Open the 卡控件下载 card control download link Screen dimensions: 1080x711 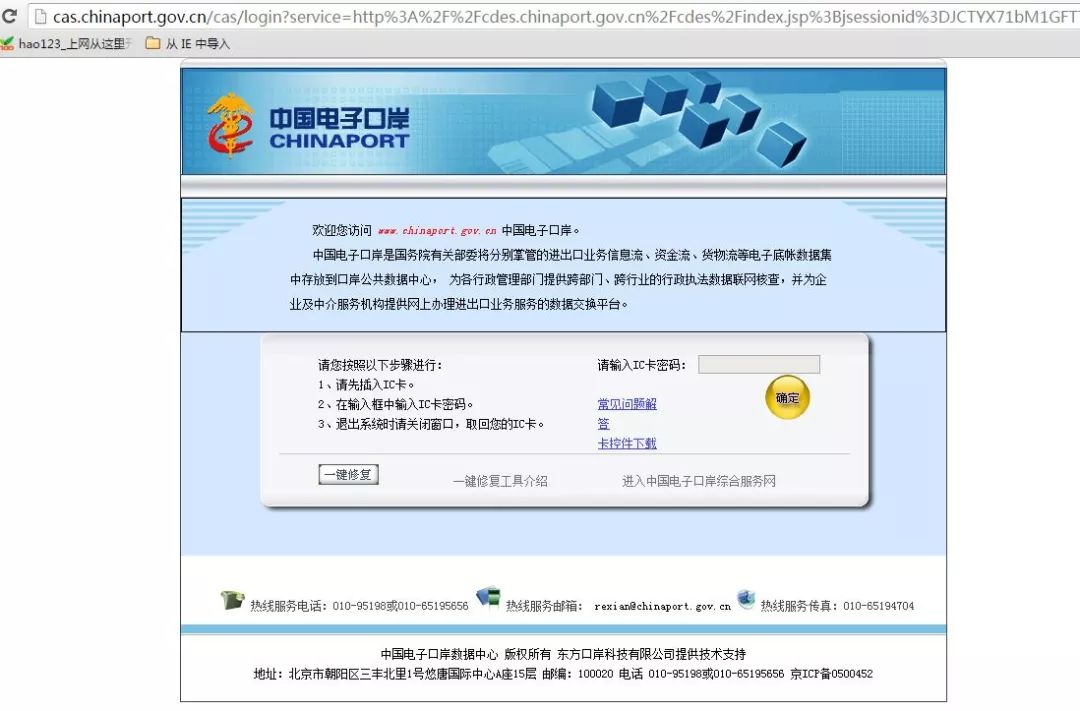click(629, 443)
